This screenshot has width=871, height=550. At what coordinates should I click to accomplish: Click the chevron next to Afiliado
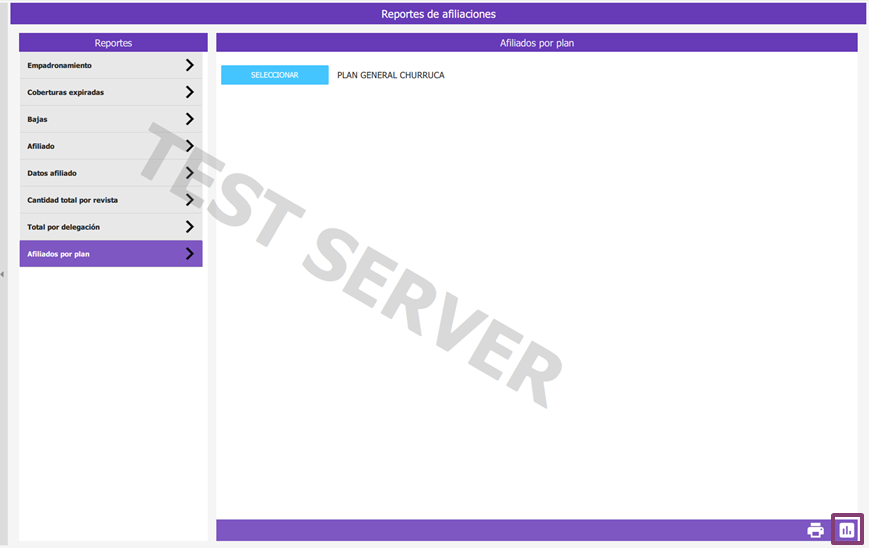tap(190, 146)
